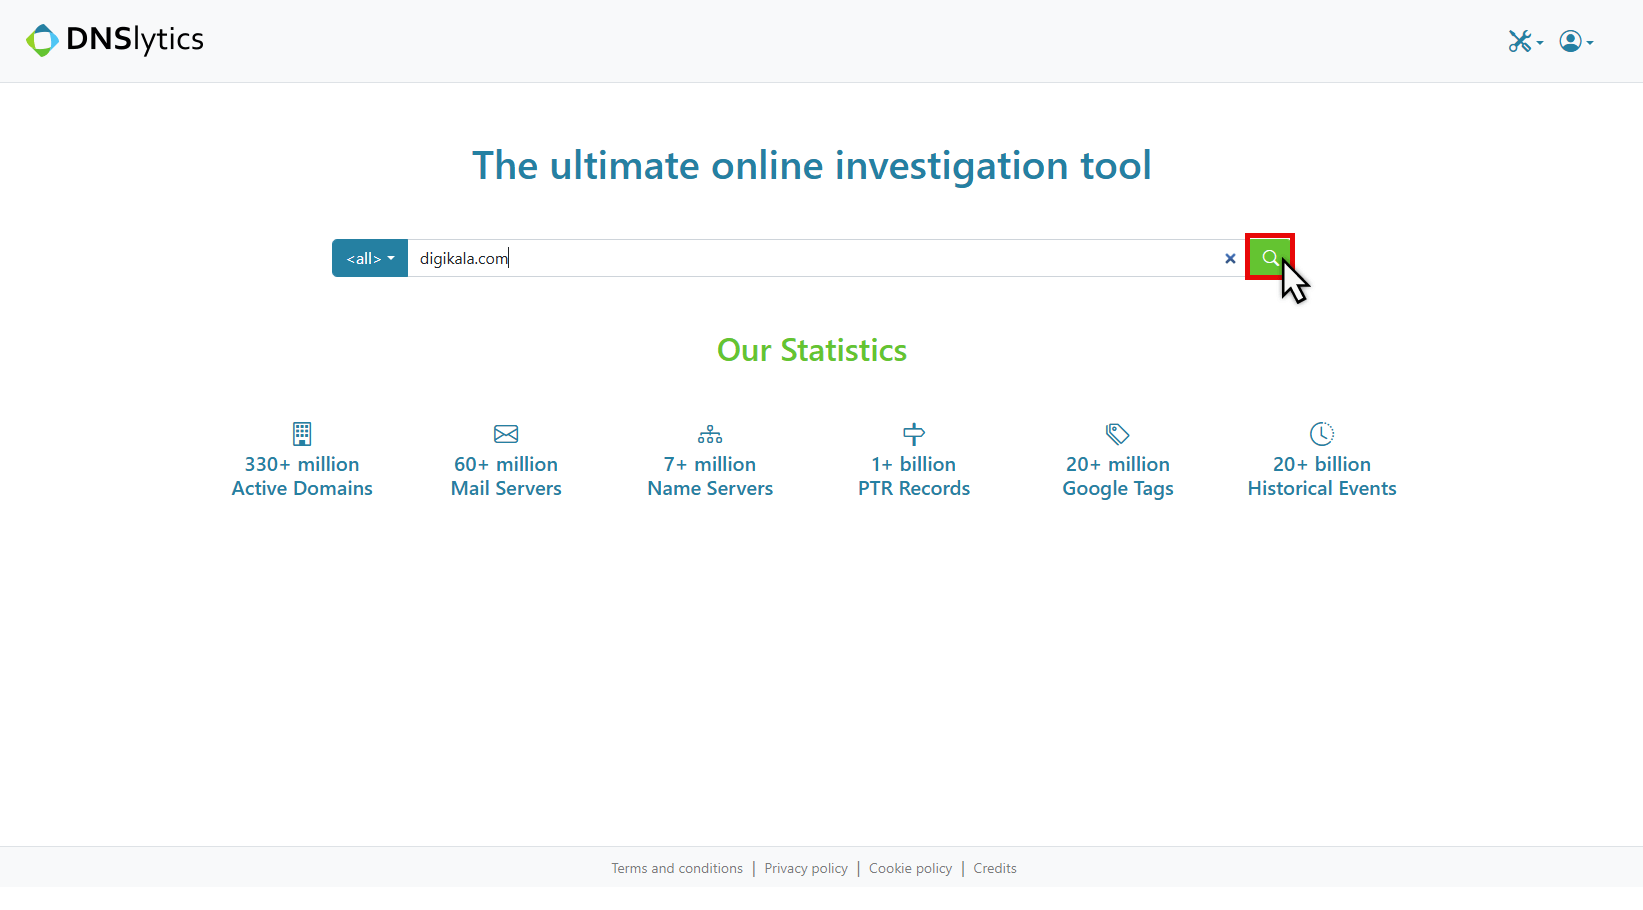Screen dimensions: 1643x910
Task: Expand the <all> search type dropdown
Action: [x=370, y=258]
